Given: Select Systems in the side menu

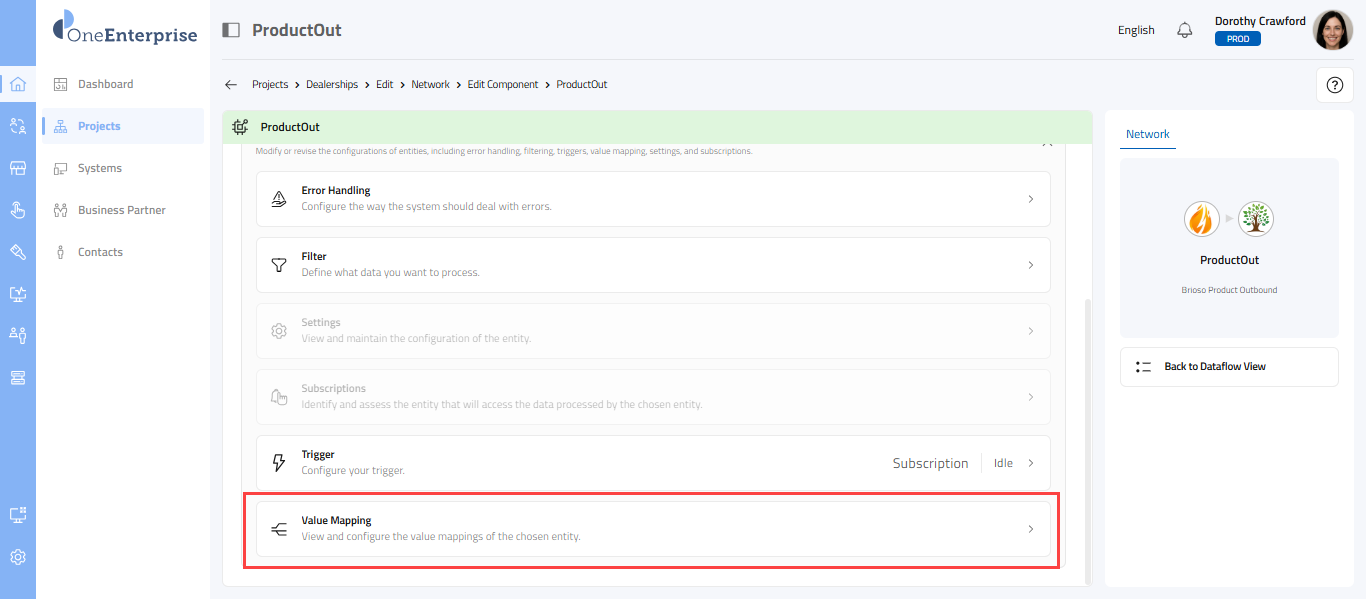Looking at the screenshot, I should click(100, 168).
